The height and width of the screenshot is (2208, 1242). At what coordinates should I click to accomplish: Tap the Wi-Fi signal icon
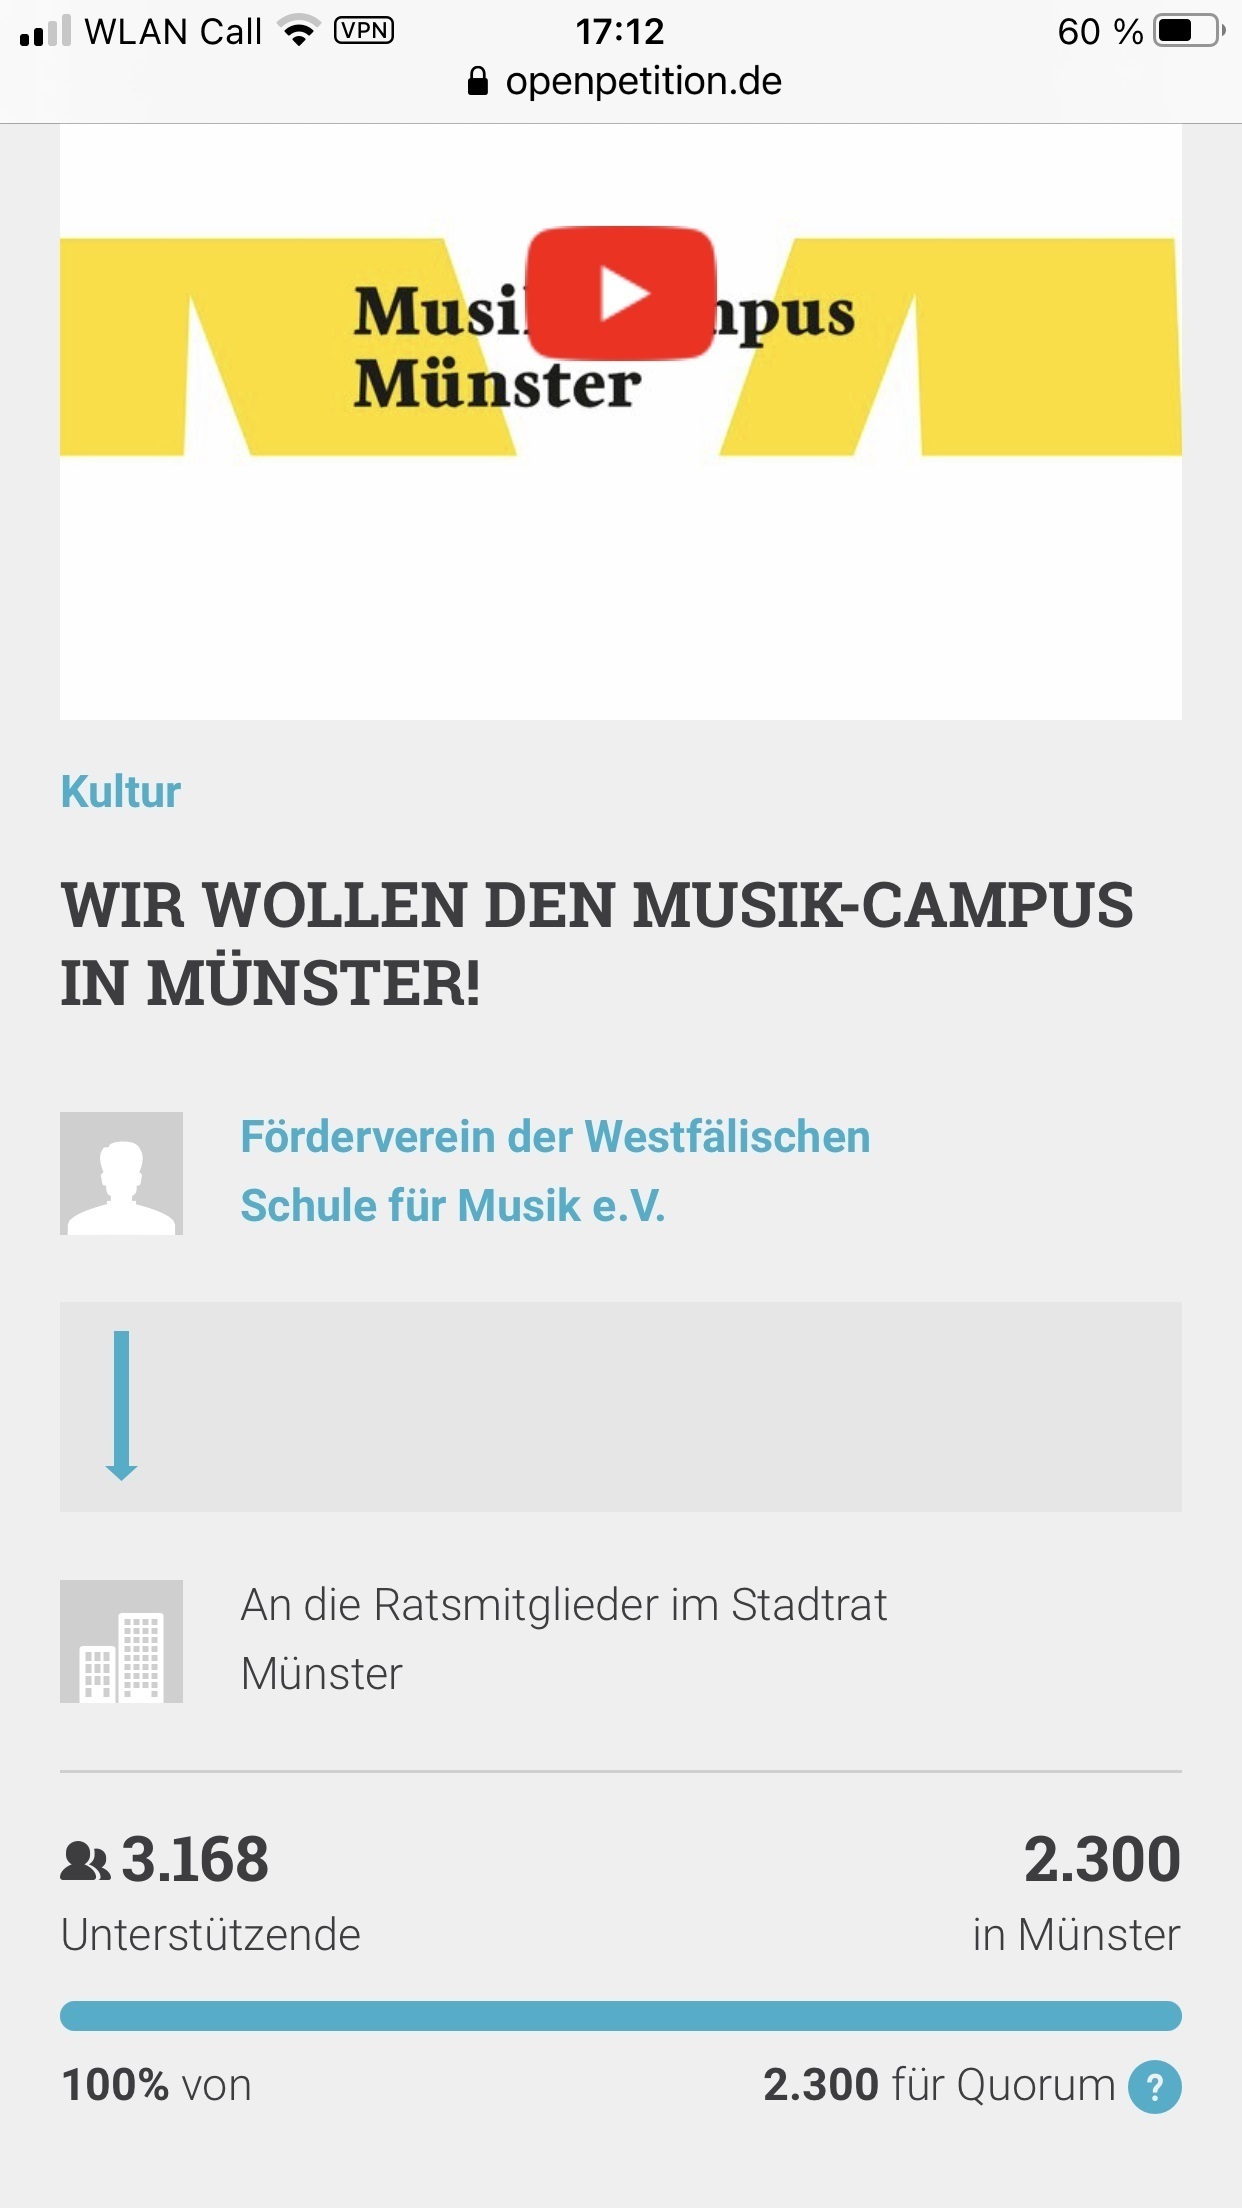click(298, 31)
